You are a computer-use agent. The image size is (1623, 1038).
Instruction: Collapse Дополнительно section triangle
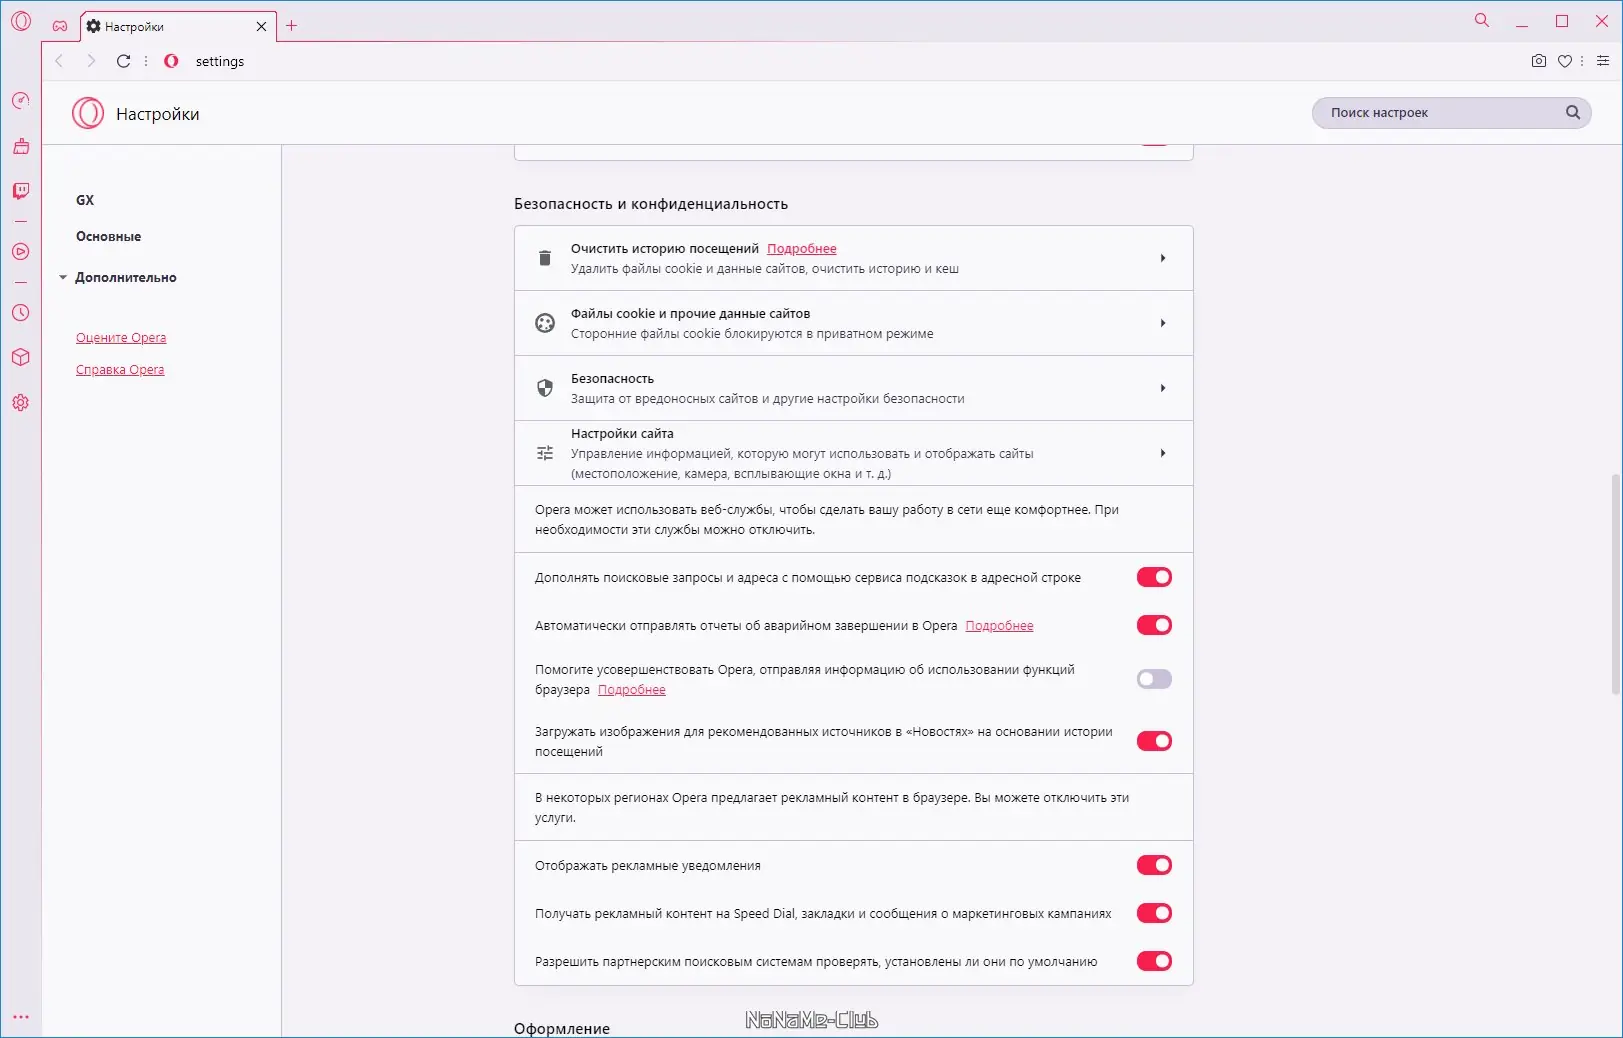(x=63, y=277)
